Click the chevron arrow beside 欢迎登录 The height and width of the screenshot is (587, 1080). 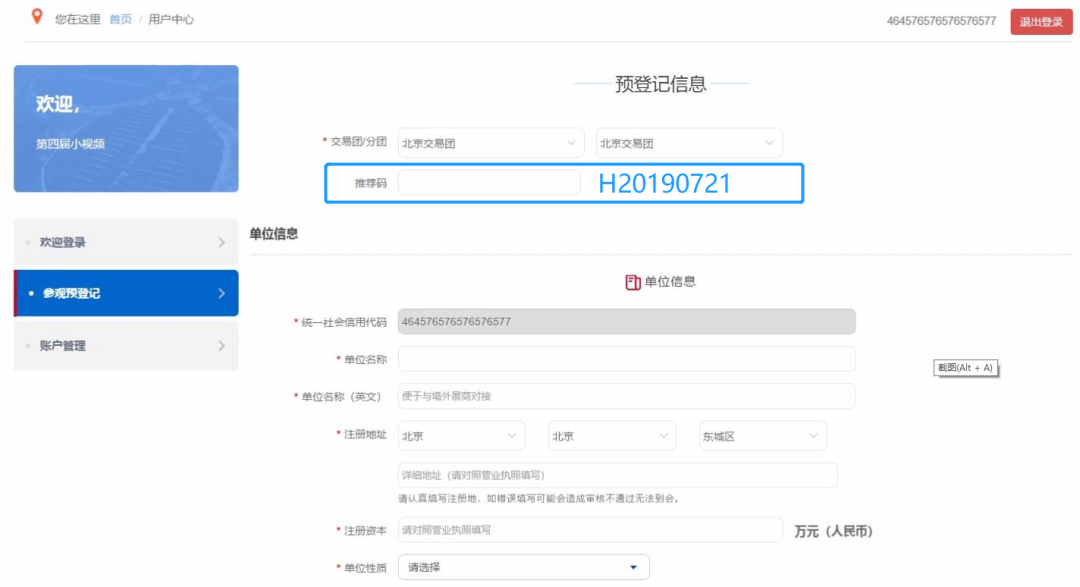221,242
